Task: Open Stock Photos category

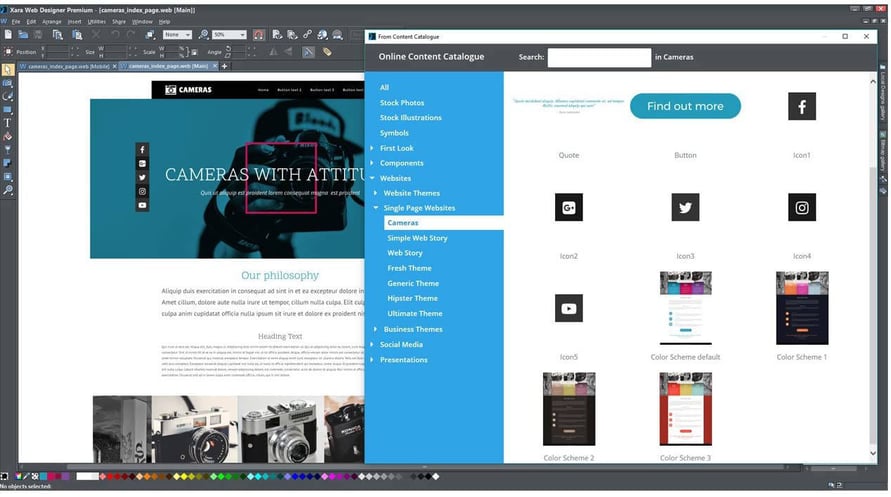Action: 402,103
